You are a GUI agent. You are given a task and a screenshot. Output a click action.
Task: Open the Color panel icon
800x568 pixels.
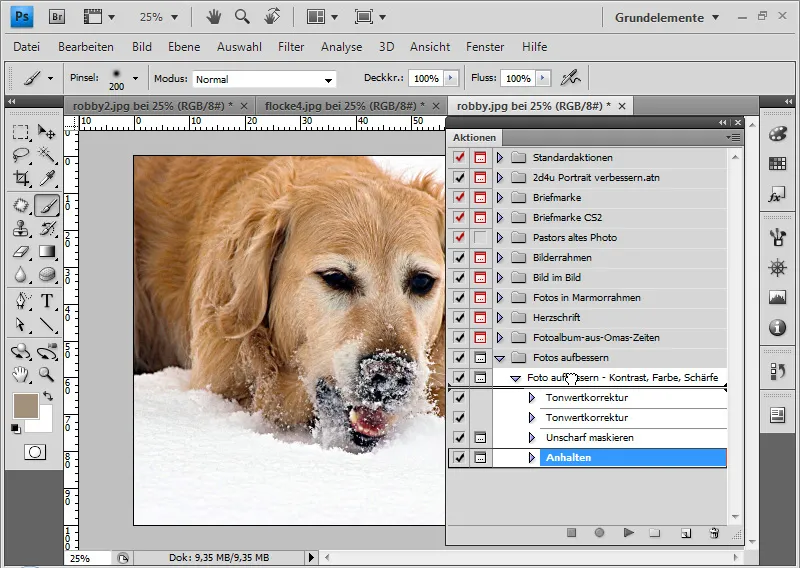tap(778, 134)
